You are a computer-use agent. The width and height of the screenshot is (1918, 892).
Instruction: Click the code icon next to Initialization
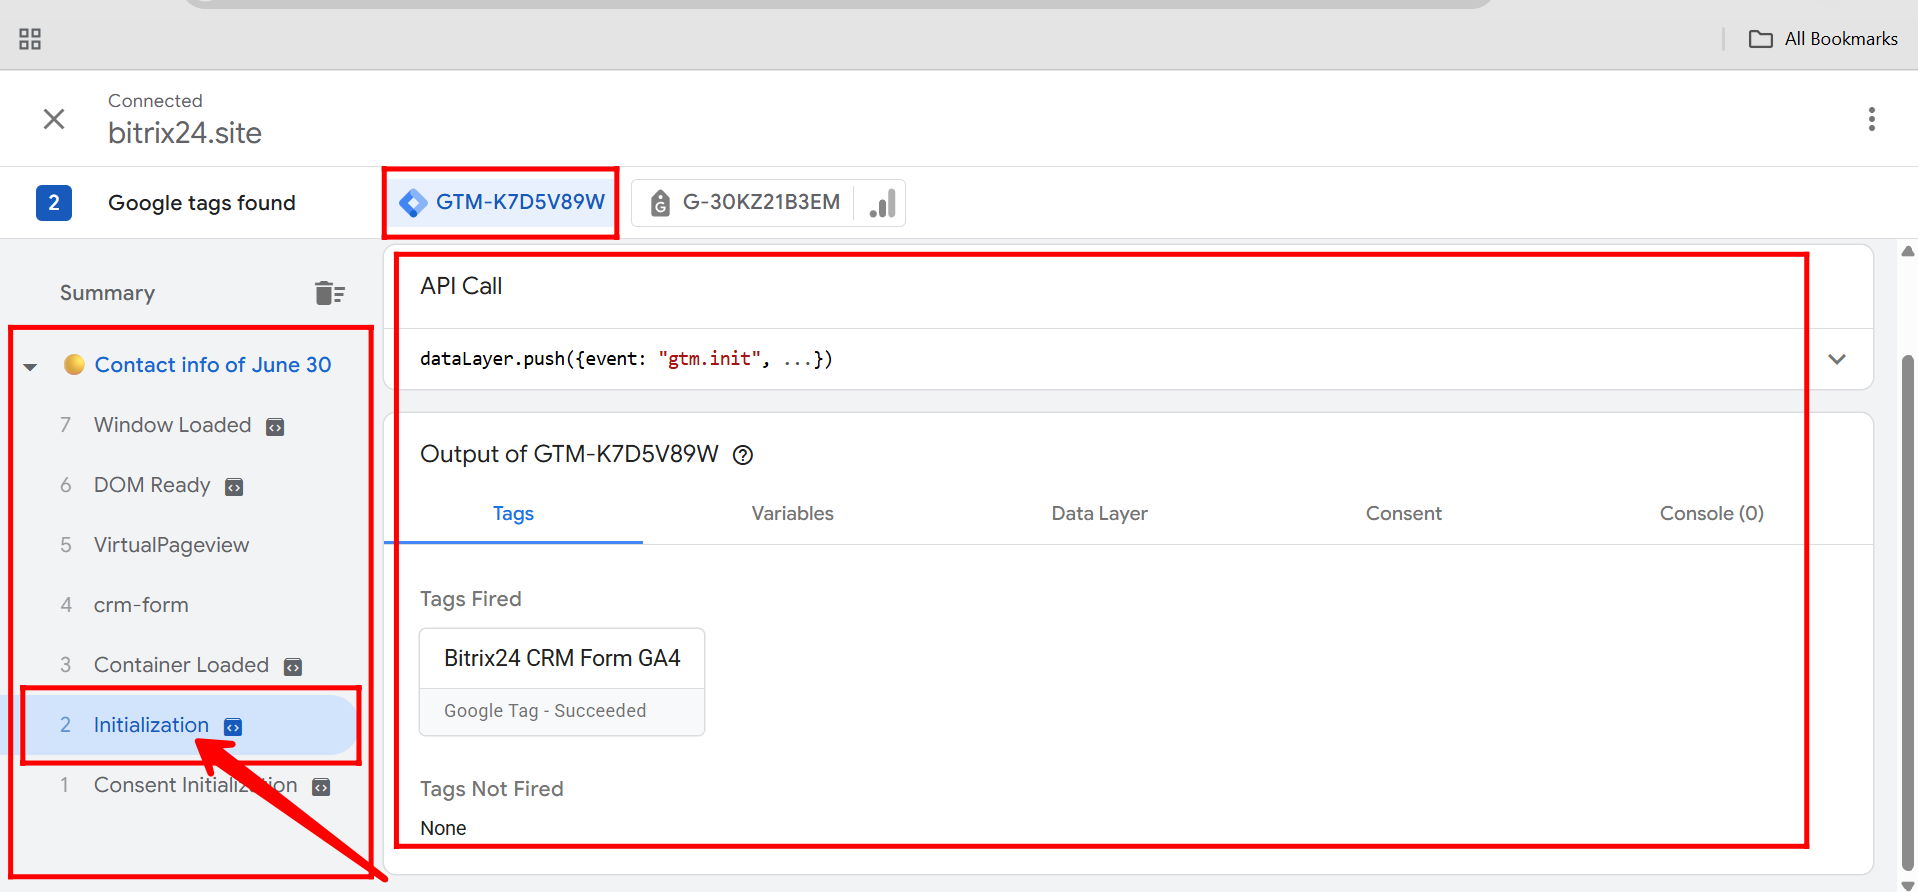(233, 727)
